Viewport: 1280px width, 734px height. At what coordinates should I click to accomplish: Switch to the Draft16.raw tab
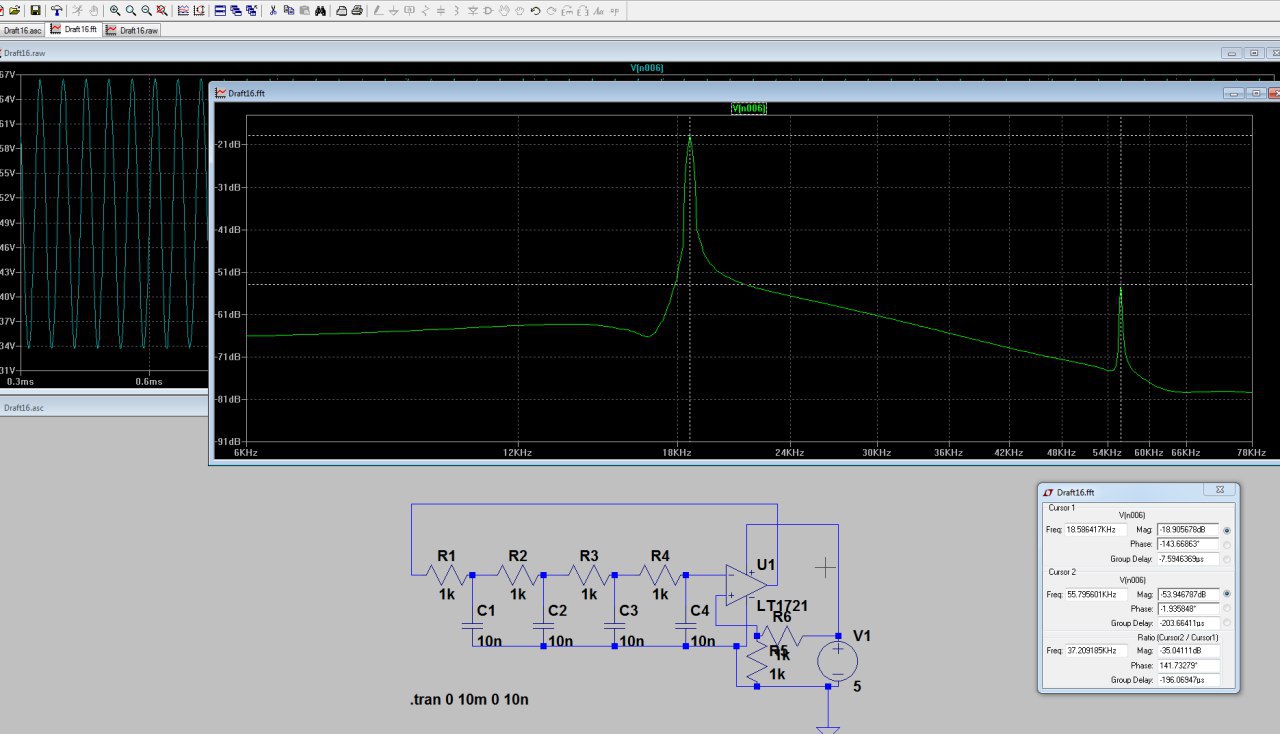click(x=132, y=30)
